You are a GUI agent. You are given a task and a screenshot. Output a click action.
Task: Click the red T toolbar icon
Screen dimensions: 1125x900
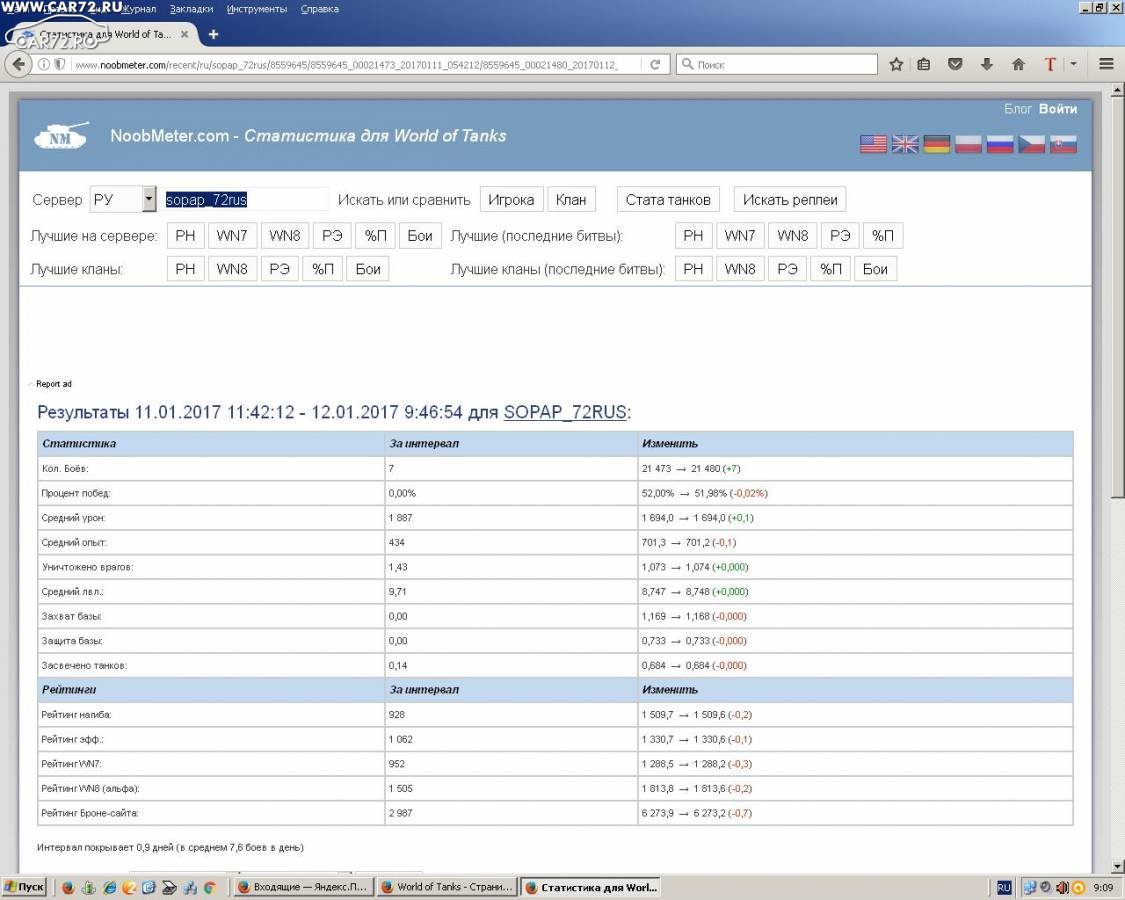(1050, 65)
